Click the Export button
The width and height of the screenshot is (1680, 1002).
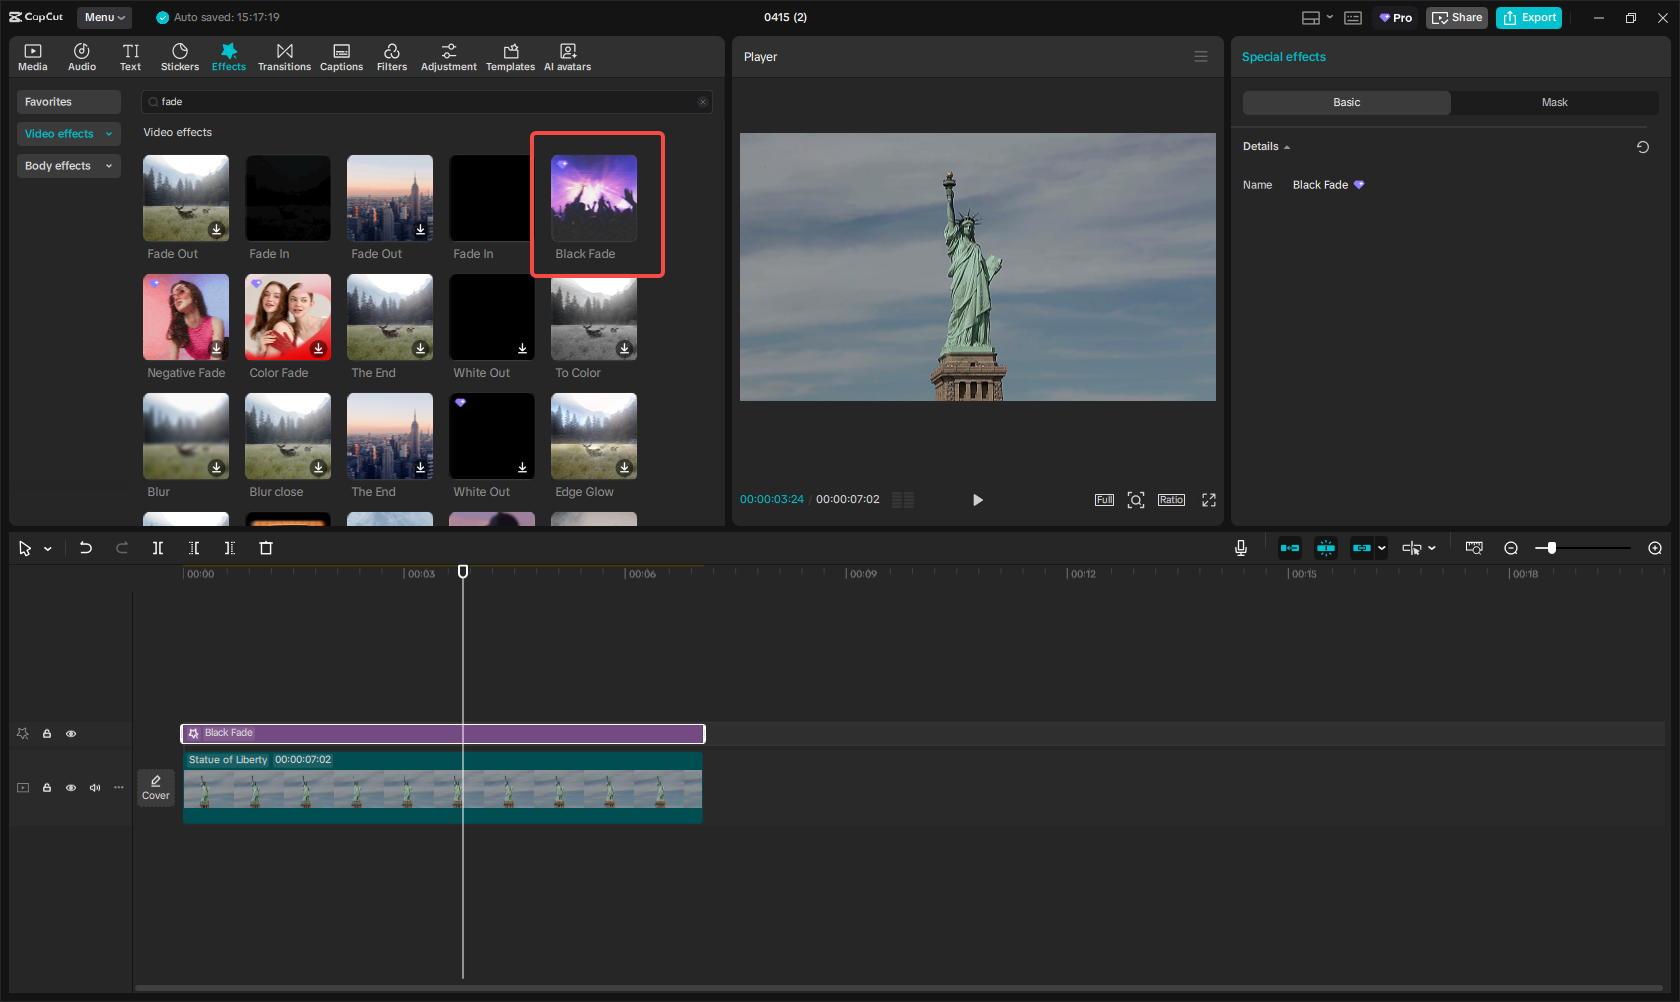(1528, 18)
